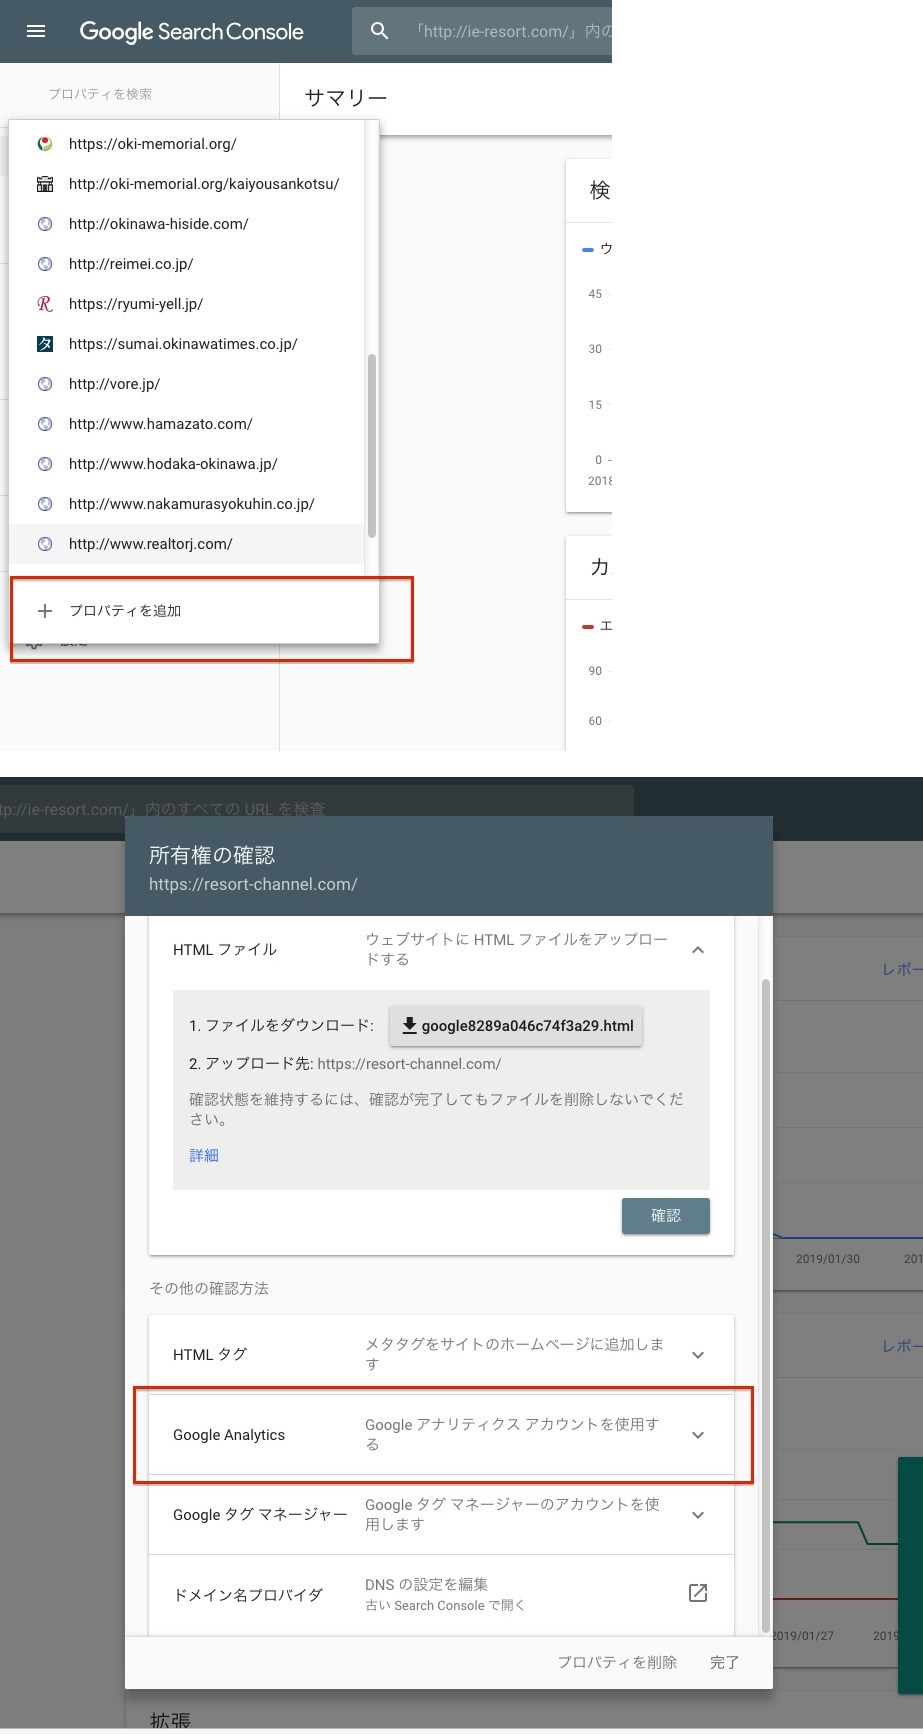Click globe icon beside www.realtorj.com
Image resolution: width=923 pixels, height=1734 pixels.
(x=45, y=544)
